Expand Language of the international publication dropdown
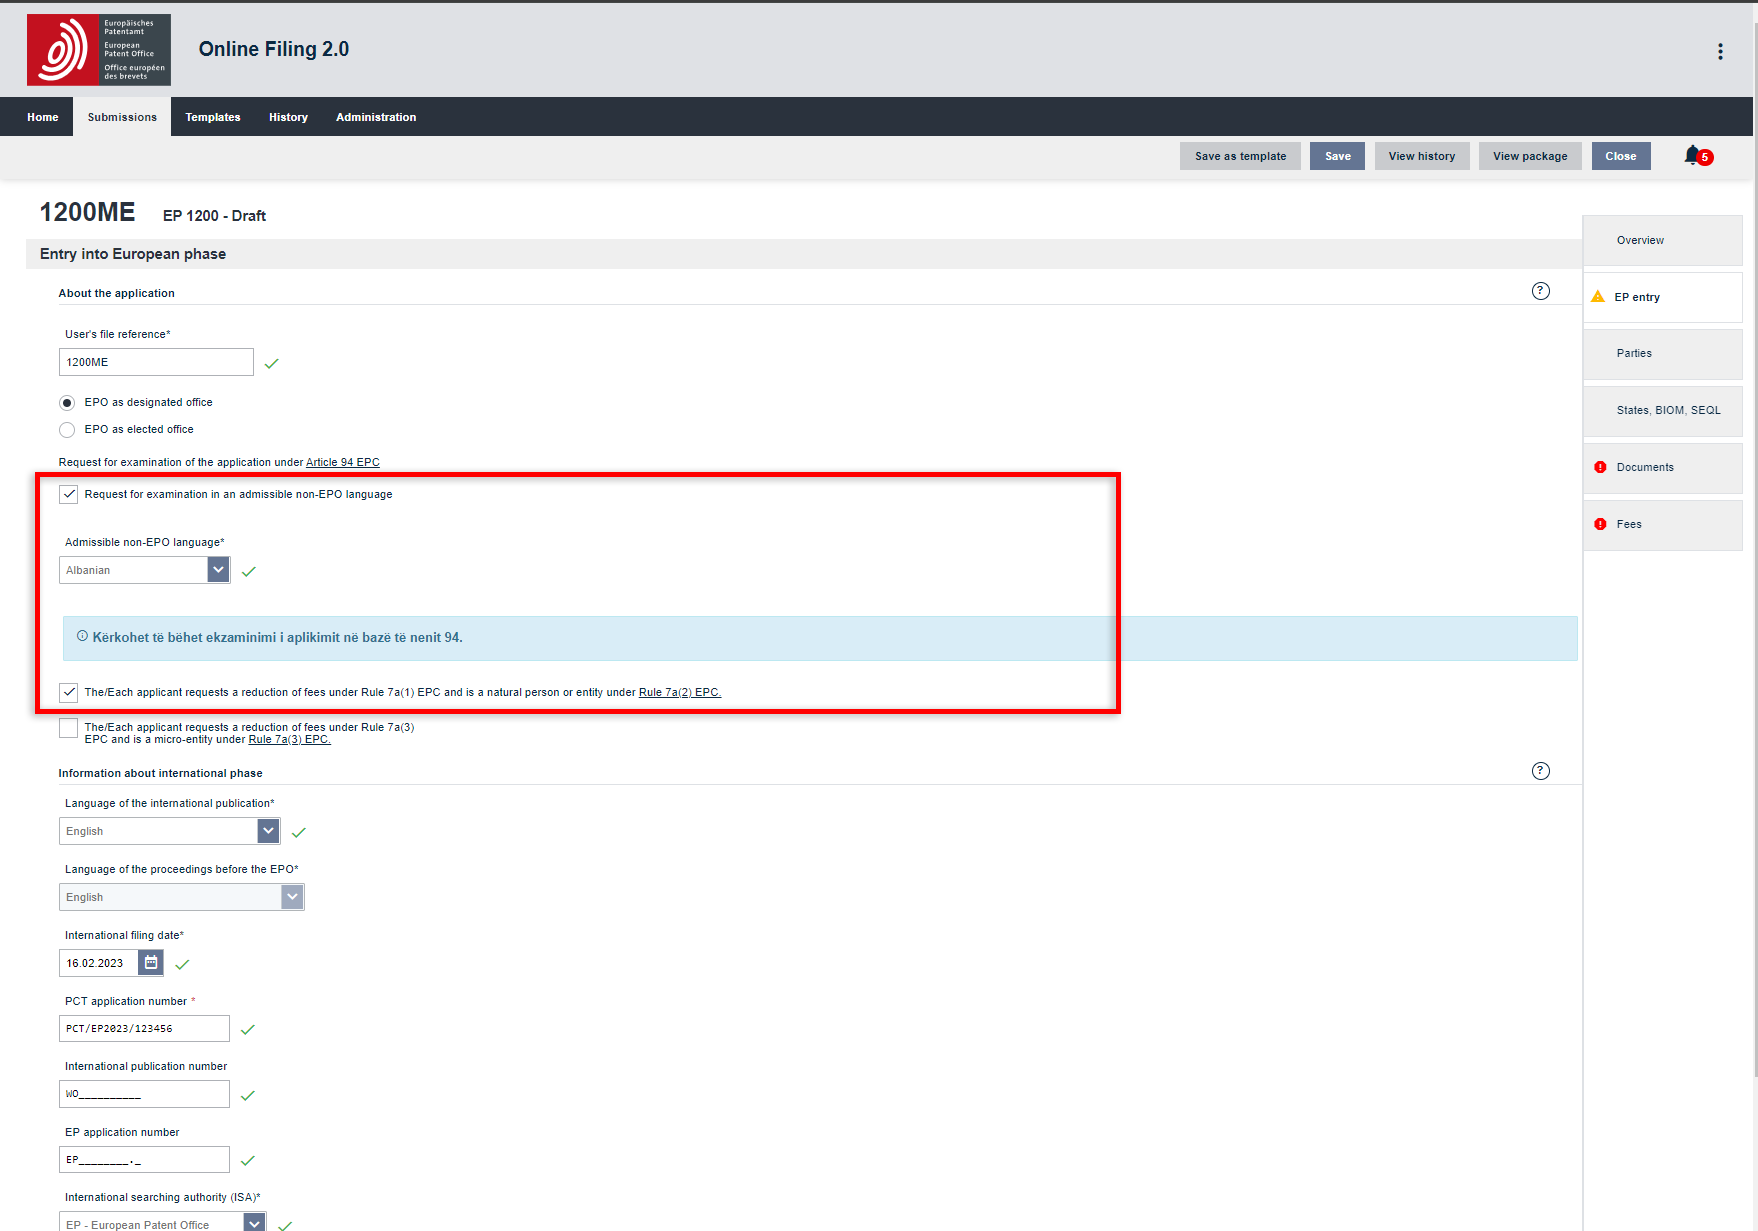Image resolution: width=1758 pixels, height=1231 pixels. (x=268, y=831)
